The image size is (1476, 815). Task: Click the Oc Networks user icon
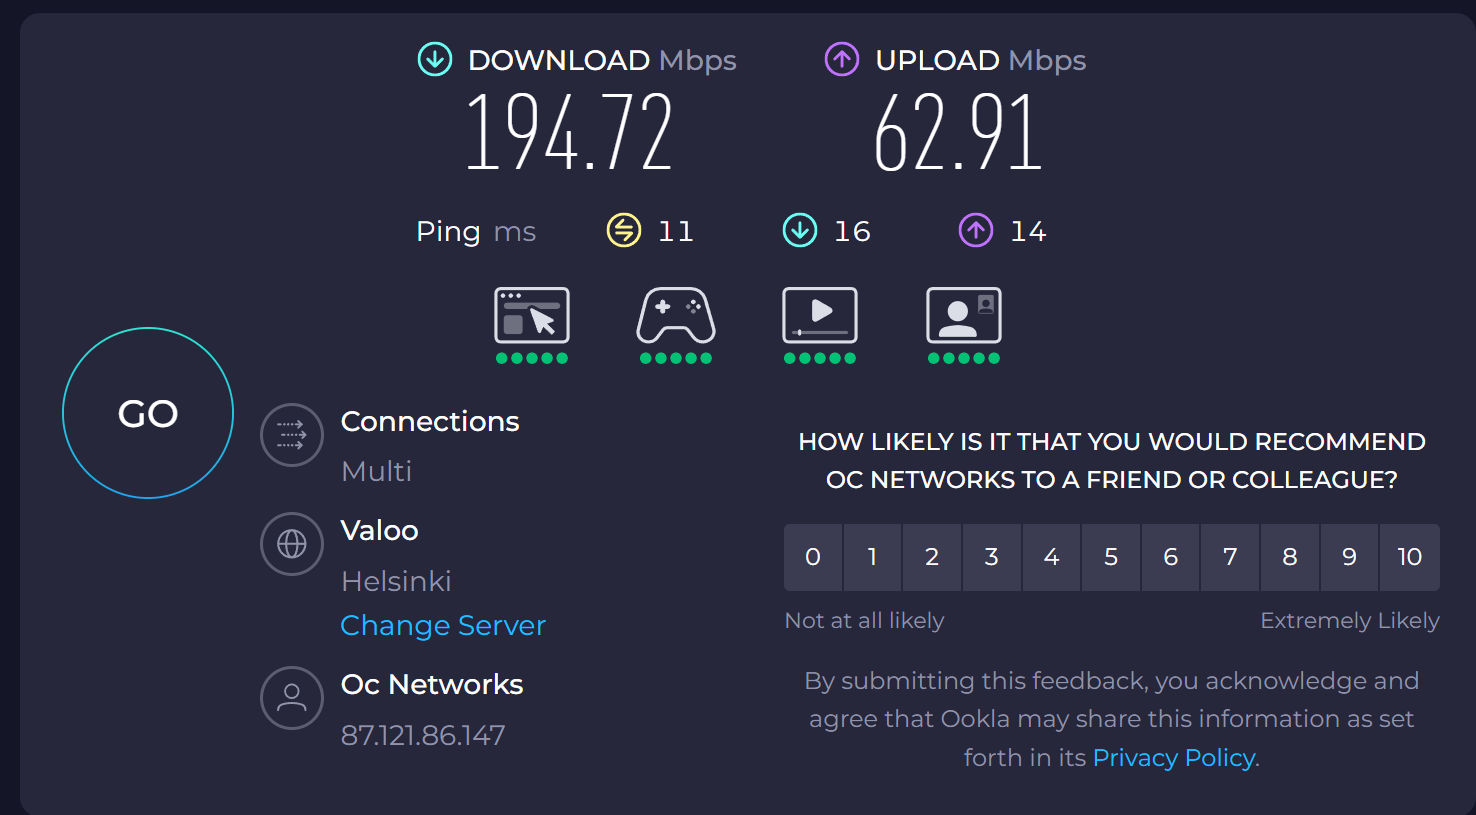[x=292, y=698]
